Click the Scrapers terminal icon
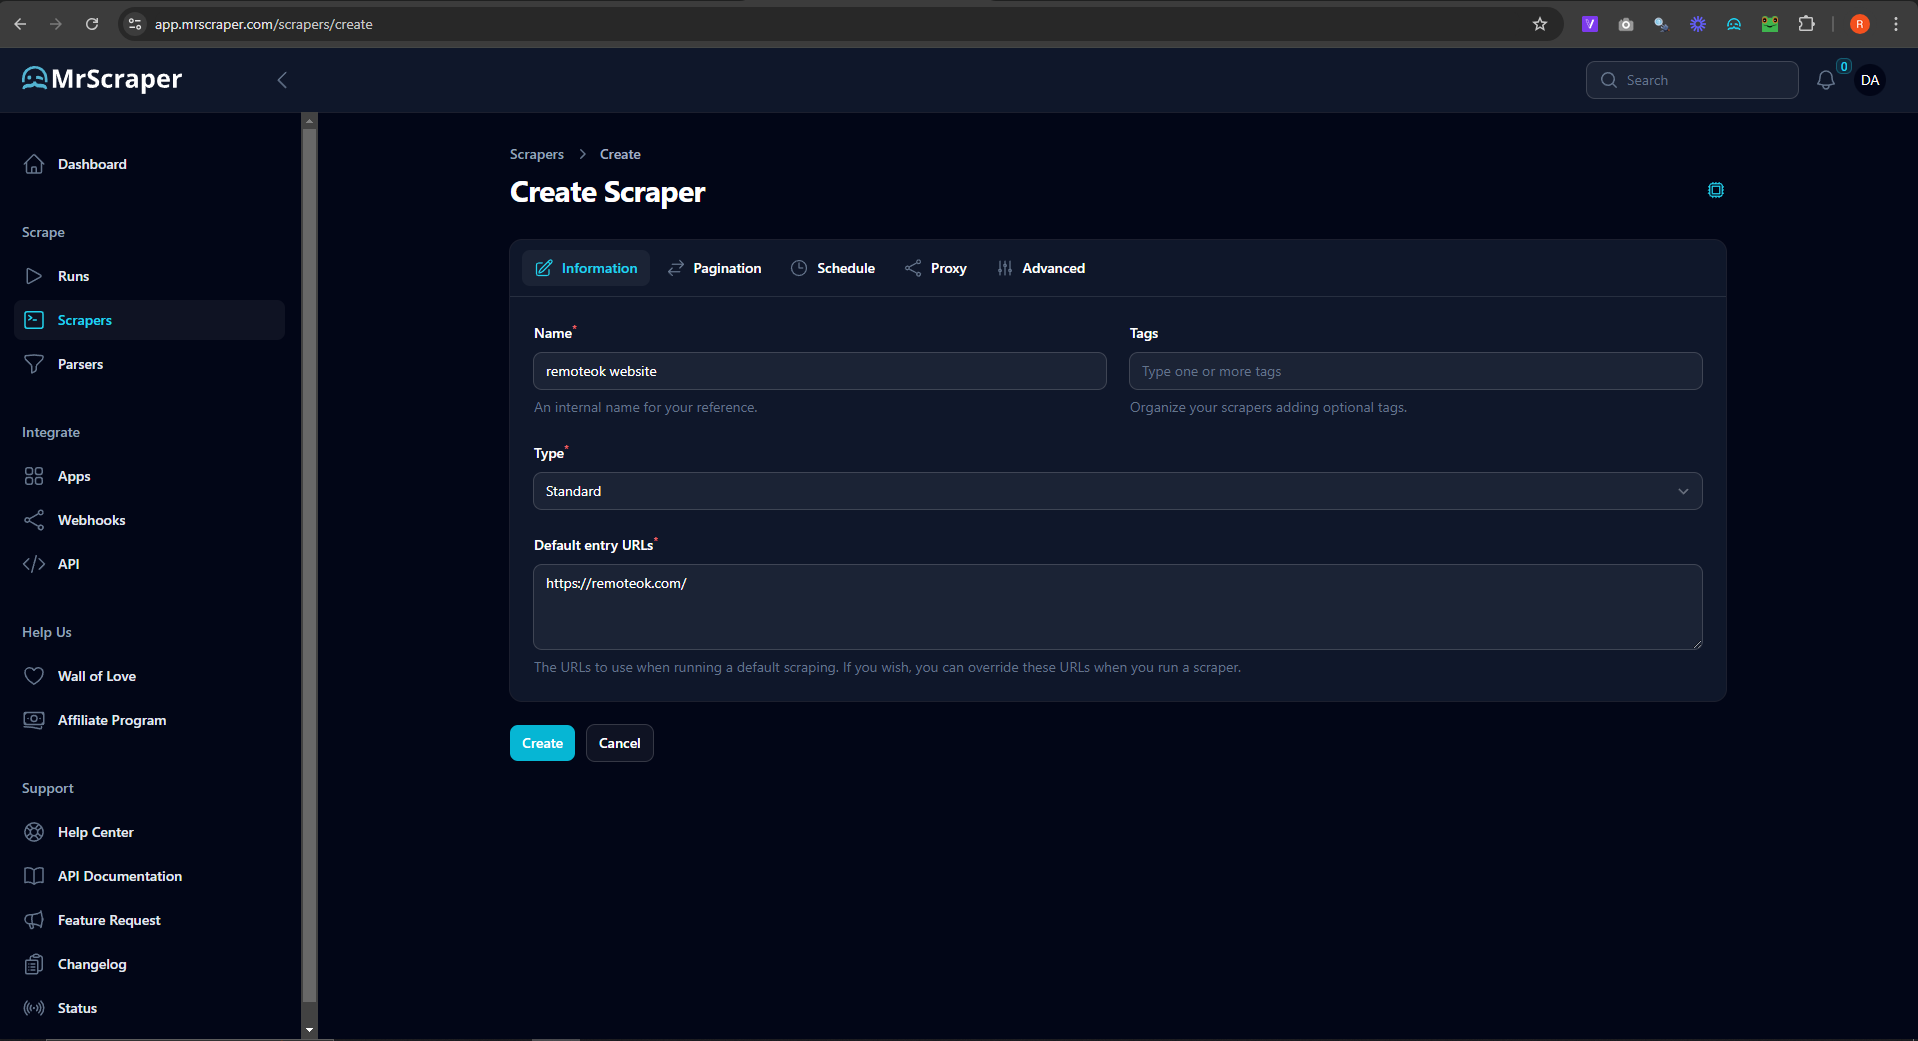The height and width of the screenshot is (1041, 1918). click(34, 320)
